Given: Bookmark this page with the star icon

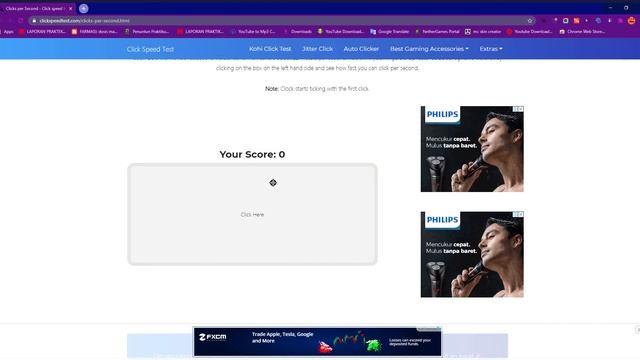Looking at the screenshot, I should [530, 20].
